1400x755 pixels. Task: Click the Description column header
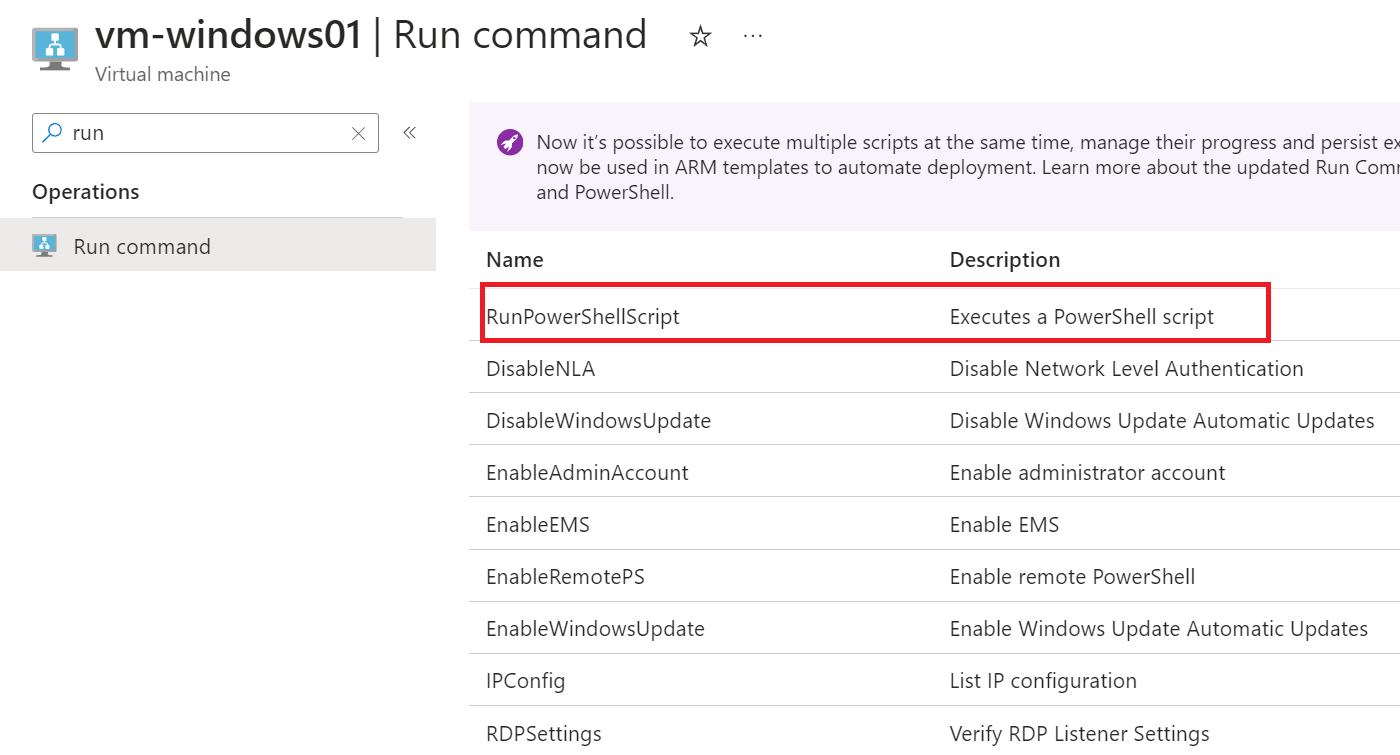tap(1005, 260)
